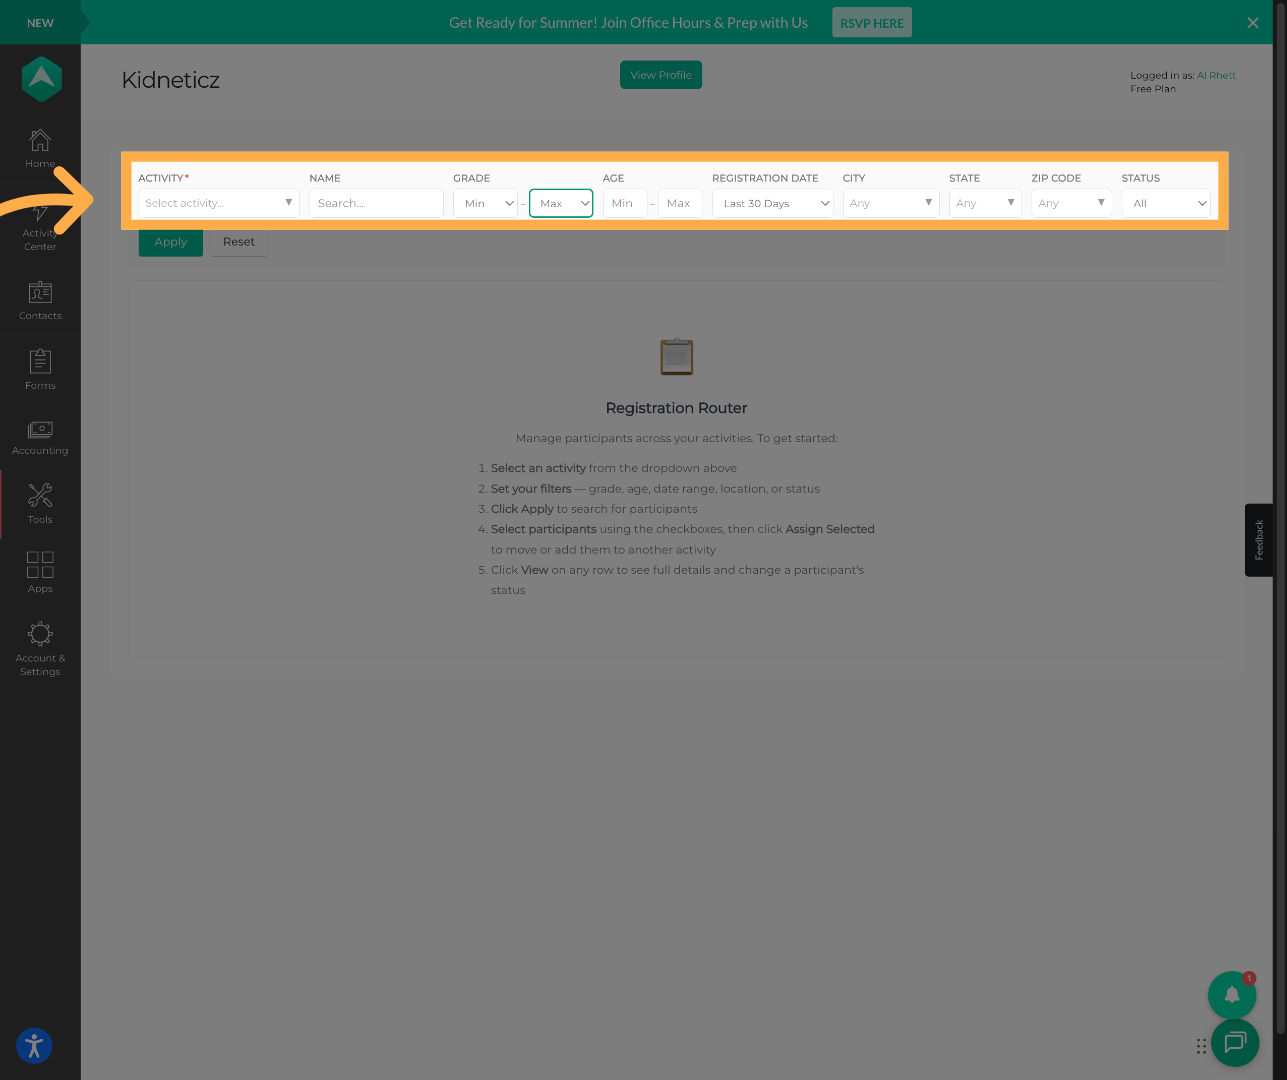Close the summer announcement banner

click(1253, 22)
